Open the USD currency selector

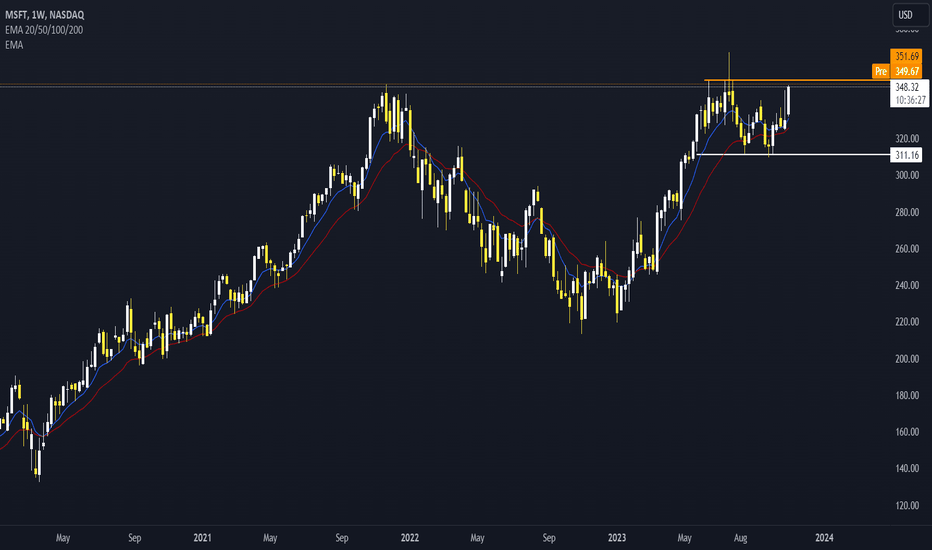click(x=910, y=15)
